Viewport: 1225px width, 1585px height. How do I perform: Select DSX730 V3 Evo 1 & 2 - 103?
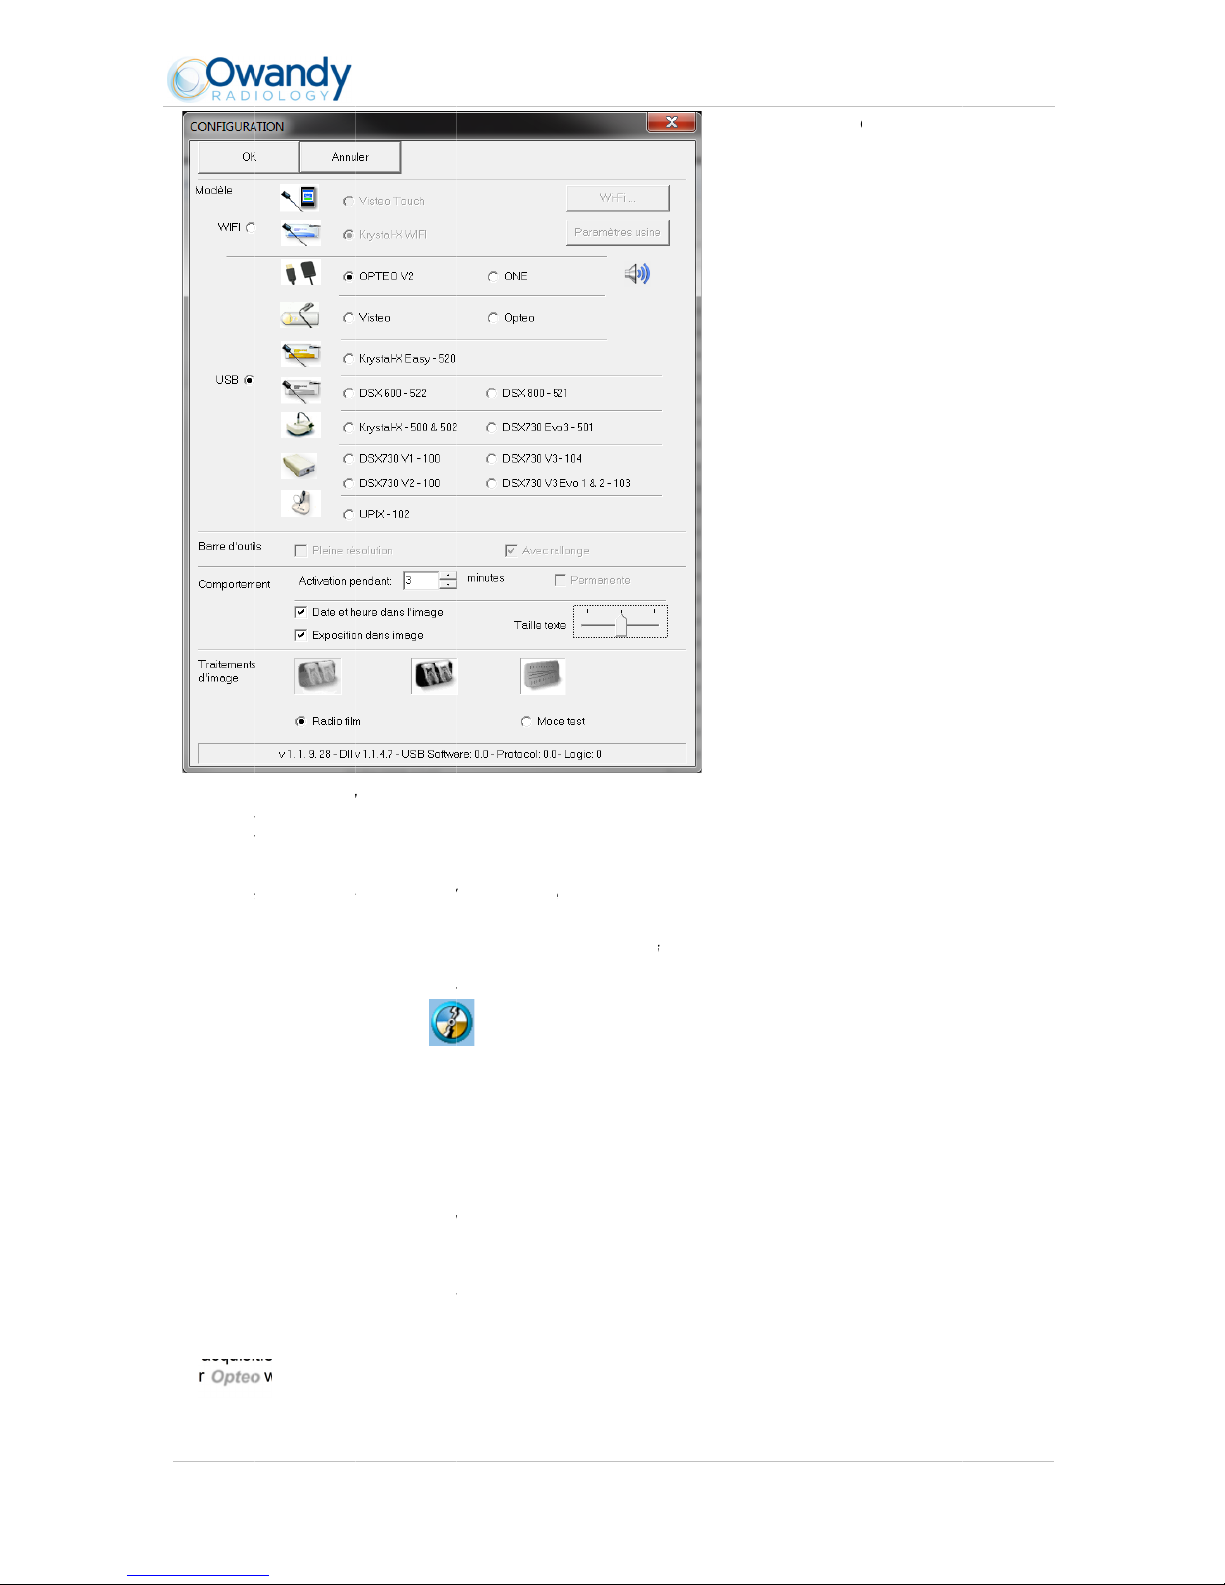[x=559, y=484]
